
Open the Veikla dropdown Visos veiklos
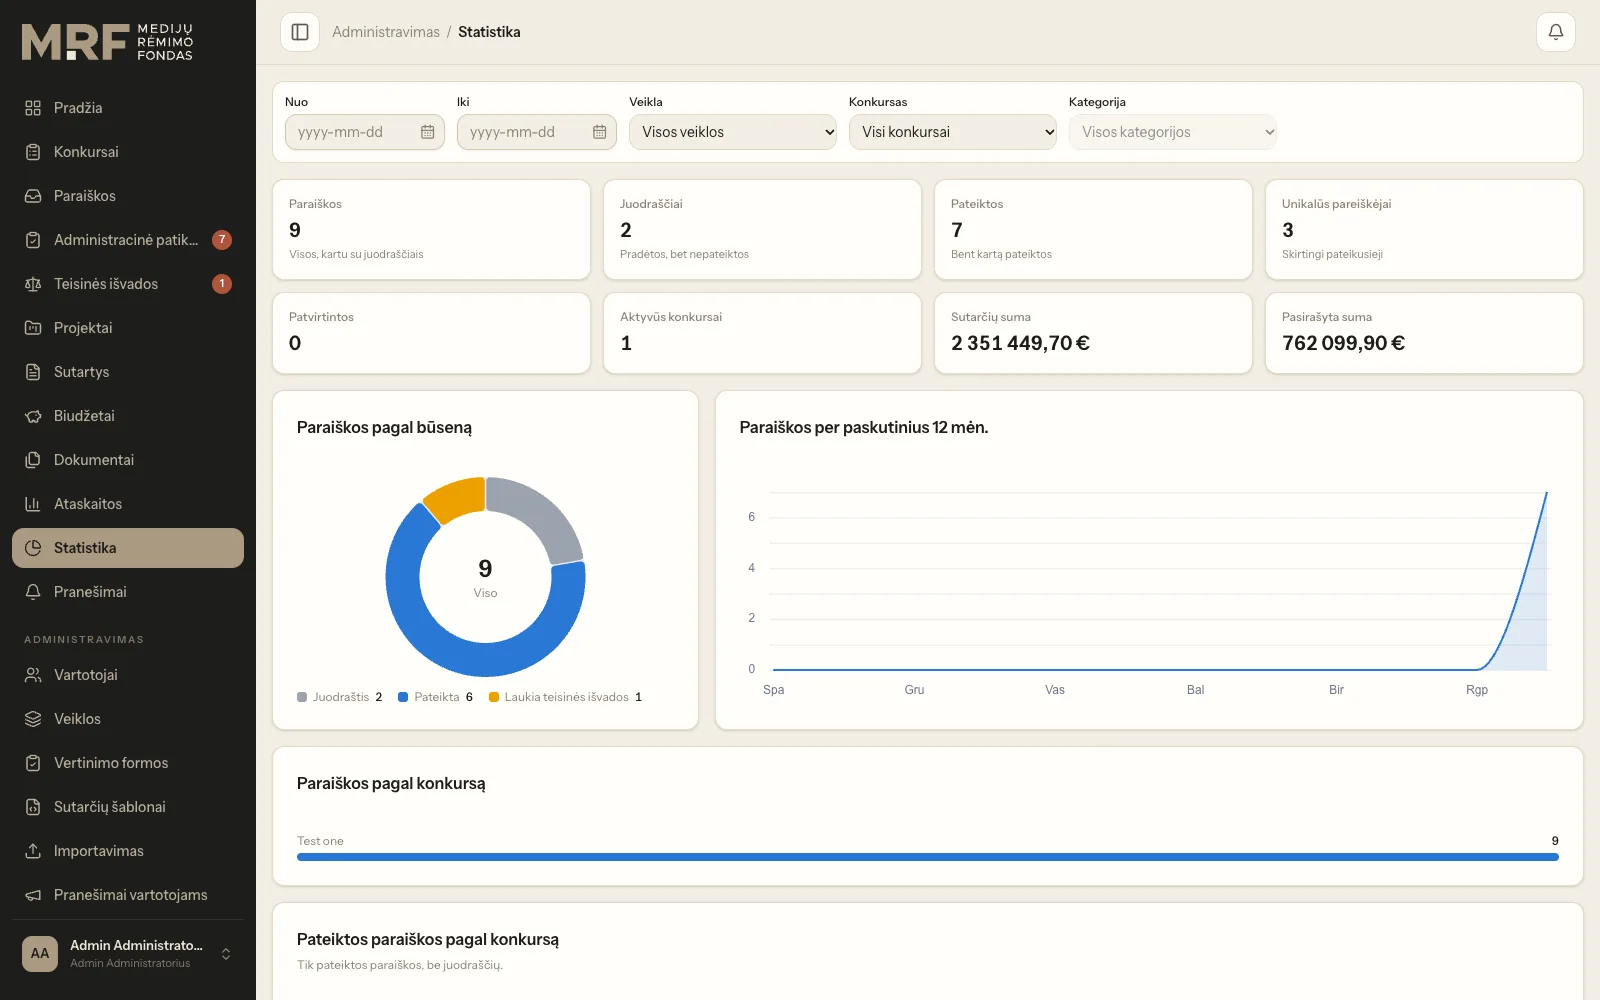click(733, 132)
